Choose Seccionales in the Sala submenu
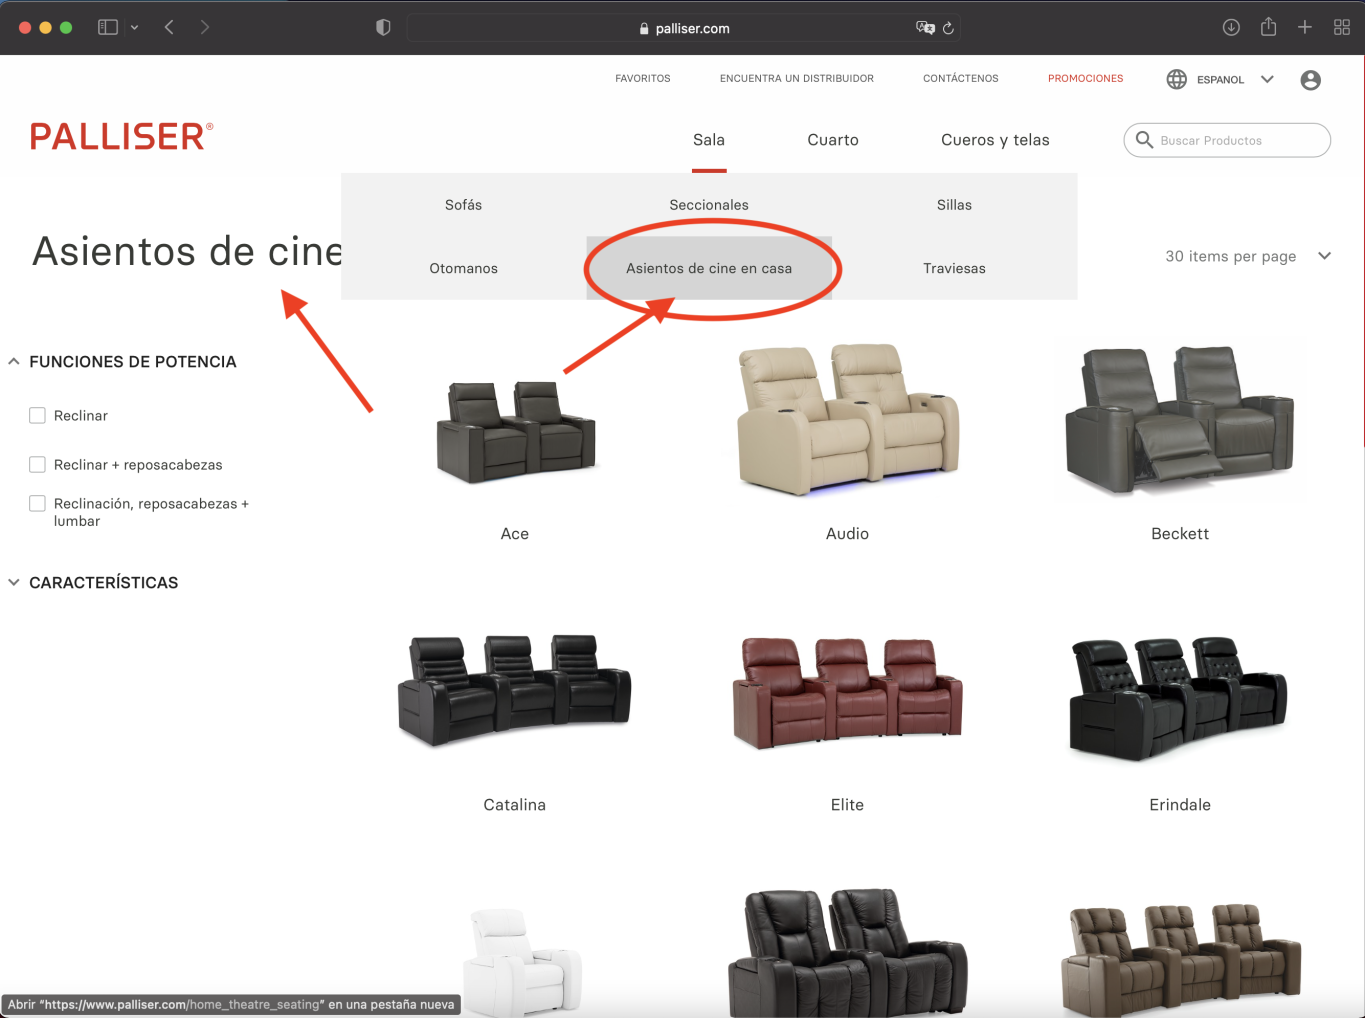Viewport: 1366px width, 1018px height. [709, 205]
